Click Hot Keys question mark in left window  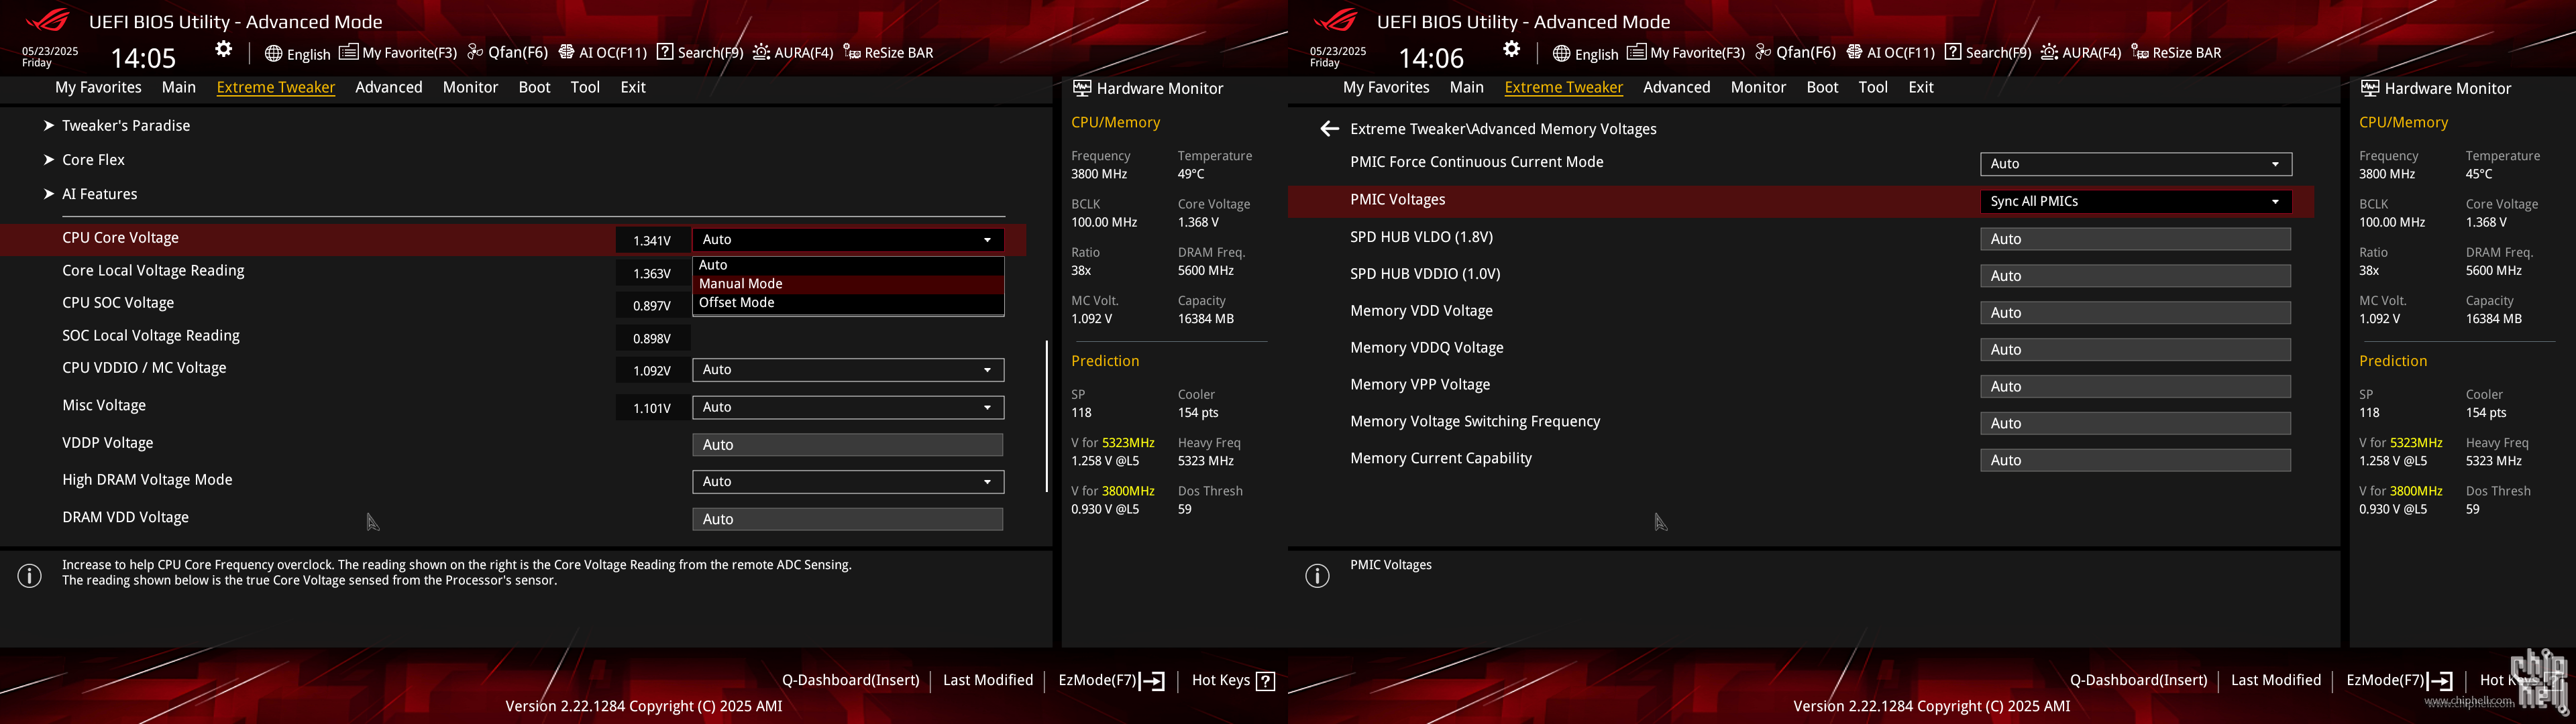click(x=1265, y=681)
